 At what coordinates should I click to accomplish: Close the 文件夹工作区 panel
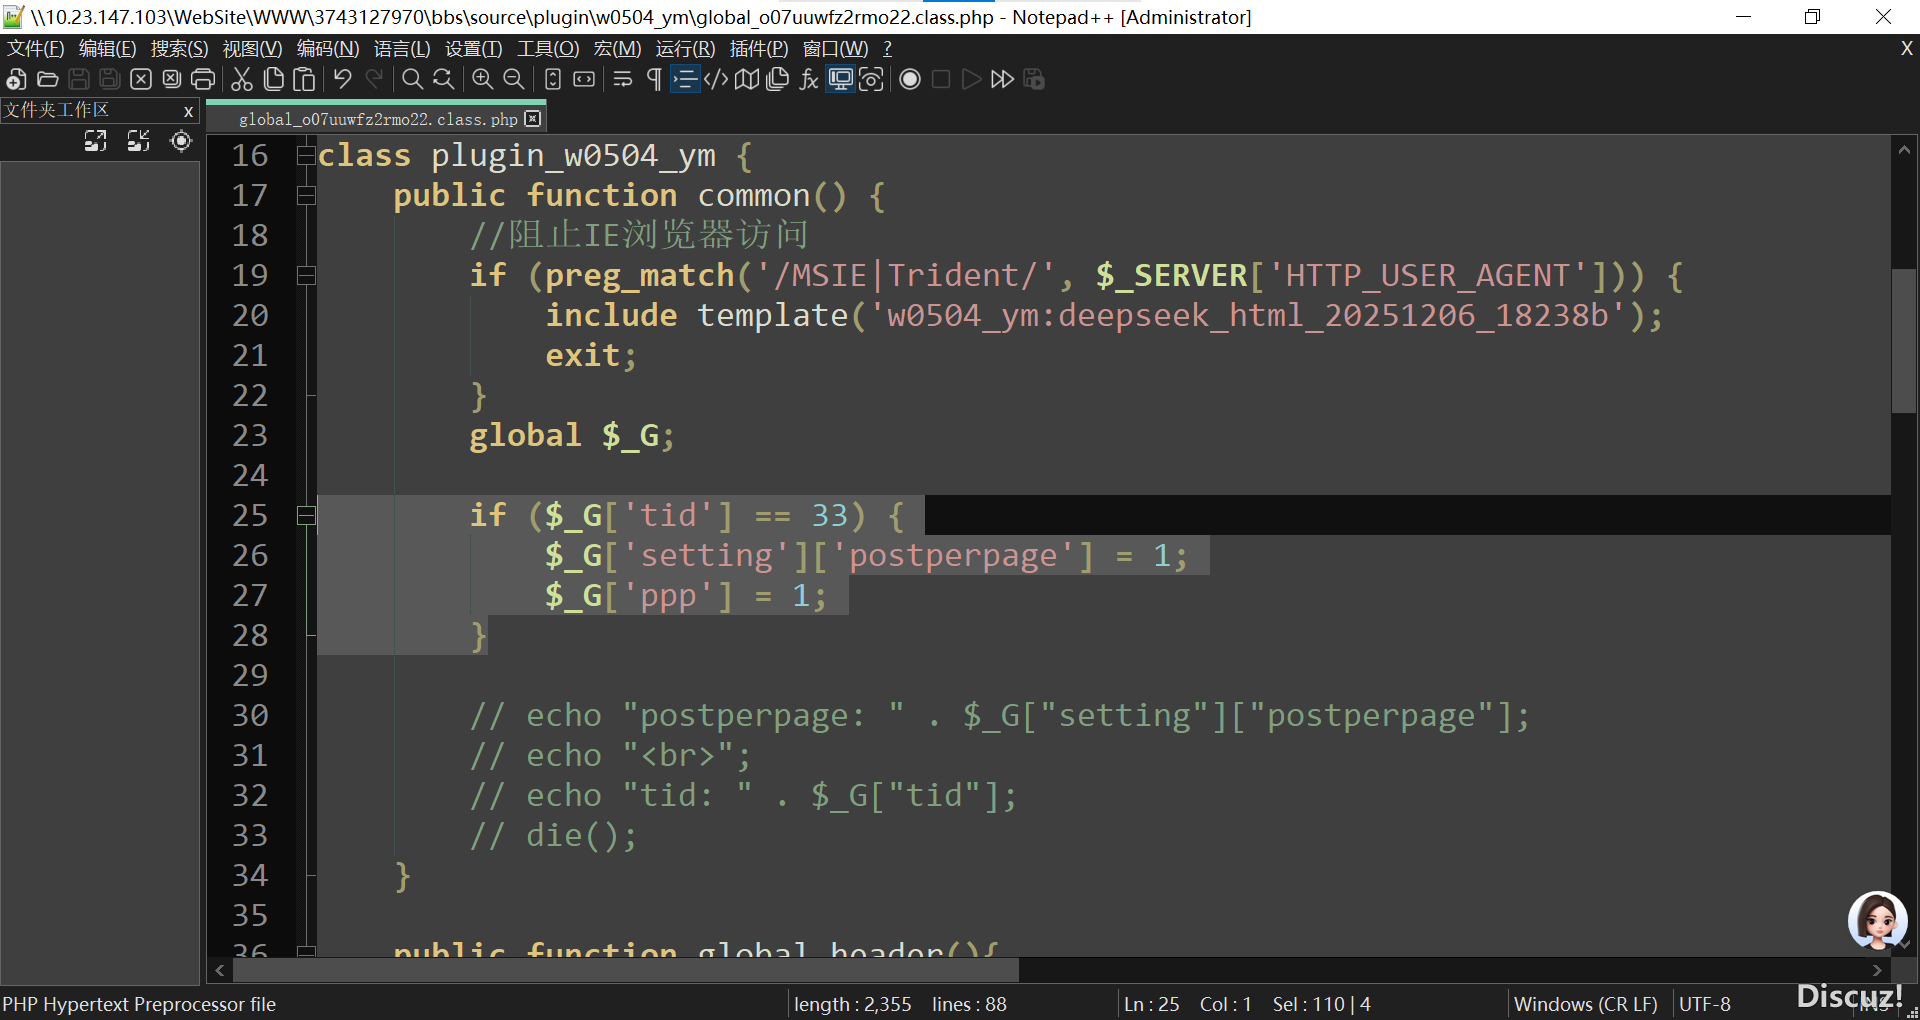(x=188, y=111)
